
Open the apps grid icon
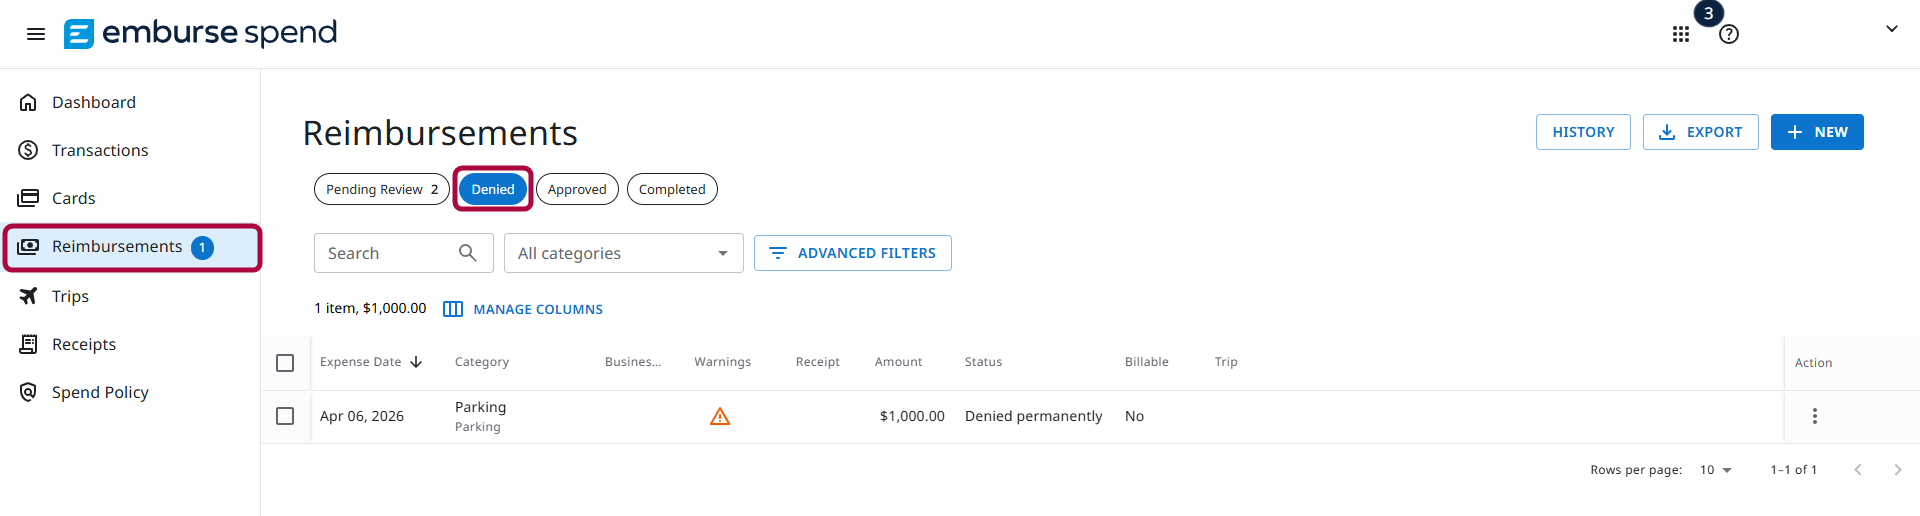pos(1681,34)
